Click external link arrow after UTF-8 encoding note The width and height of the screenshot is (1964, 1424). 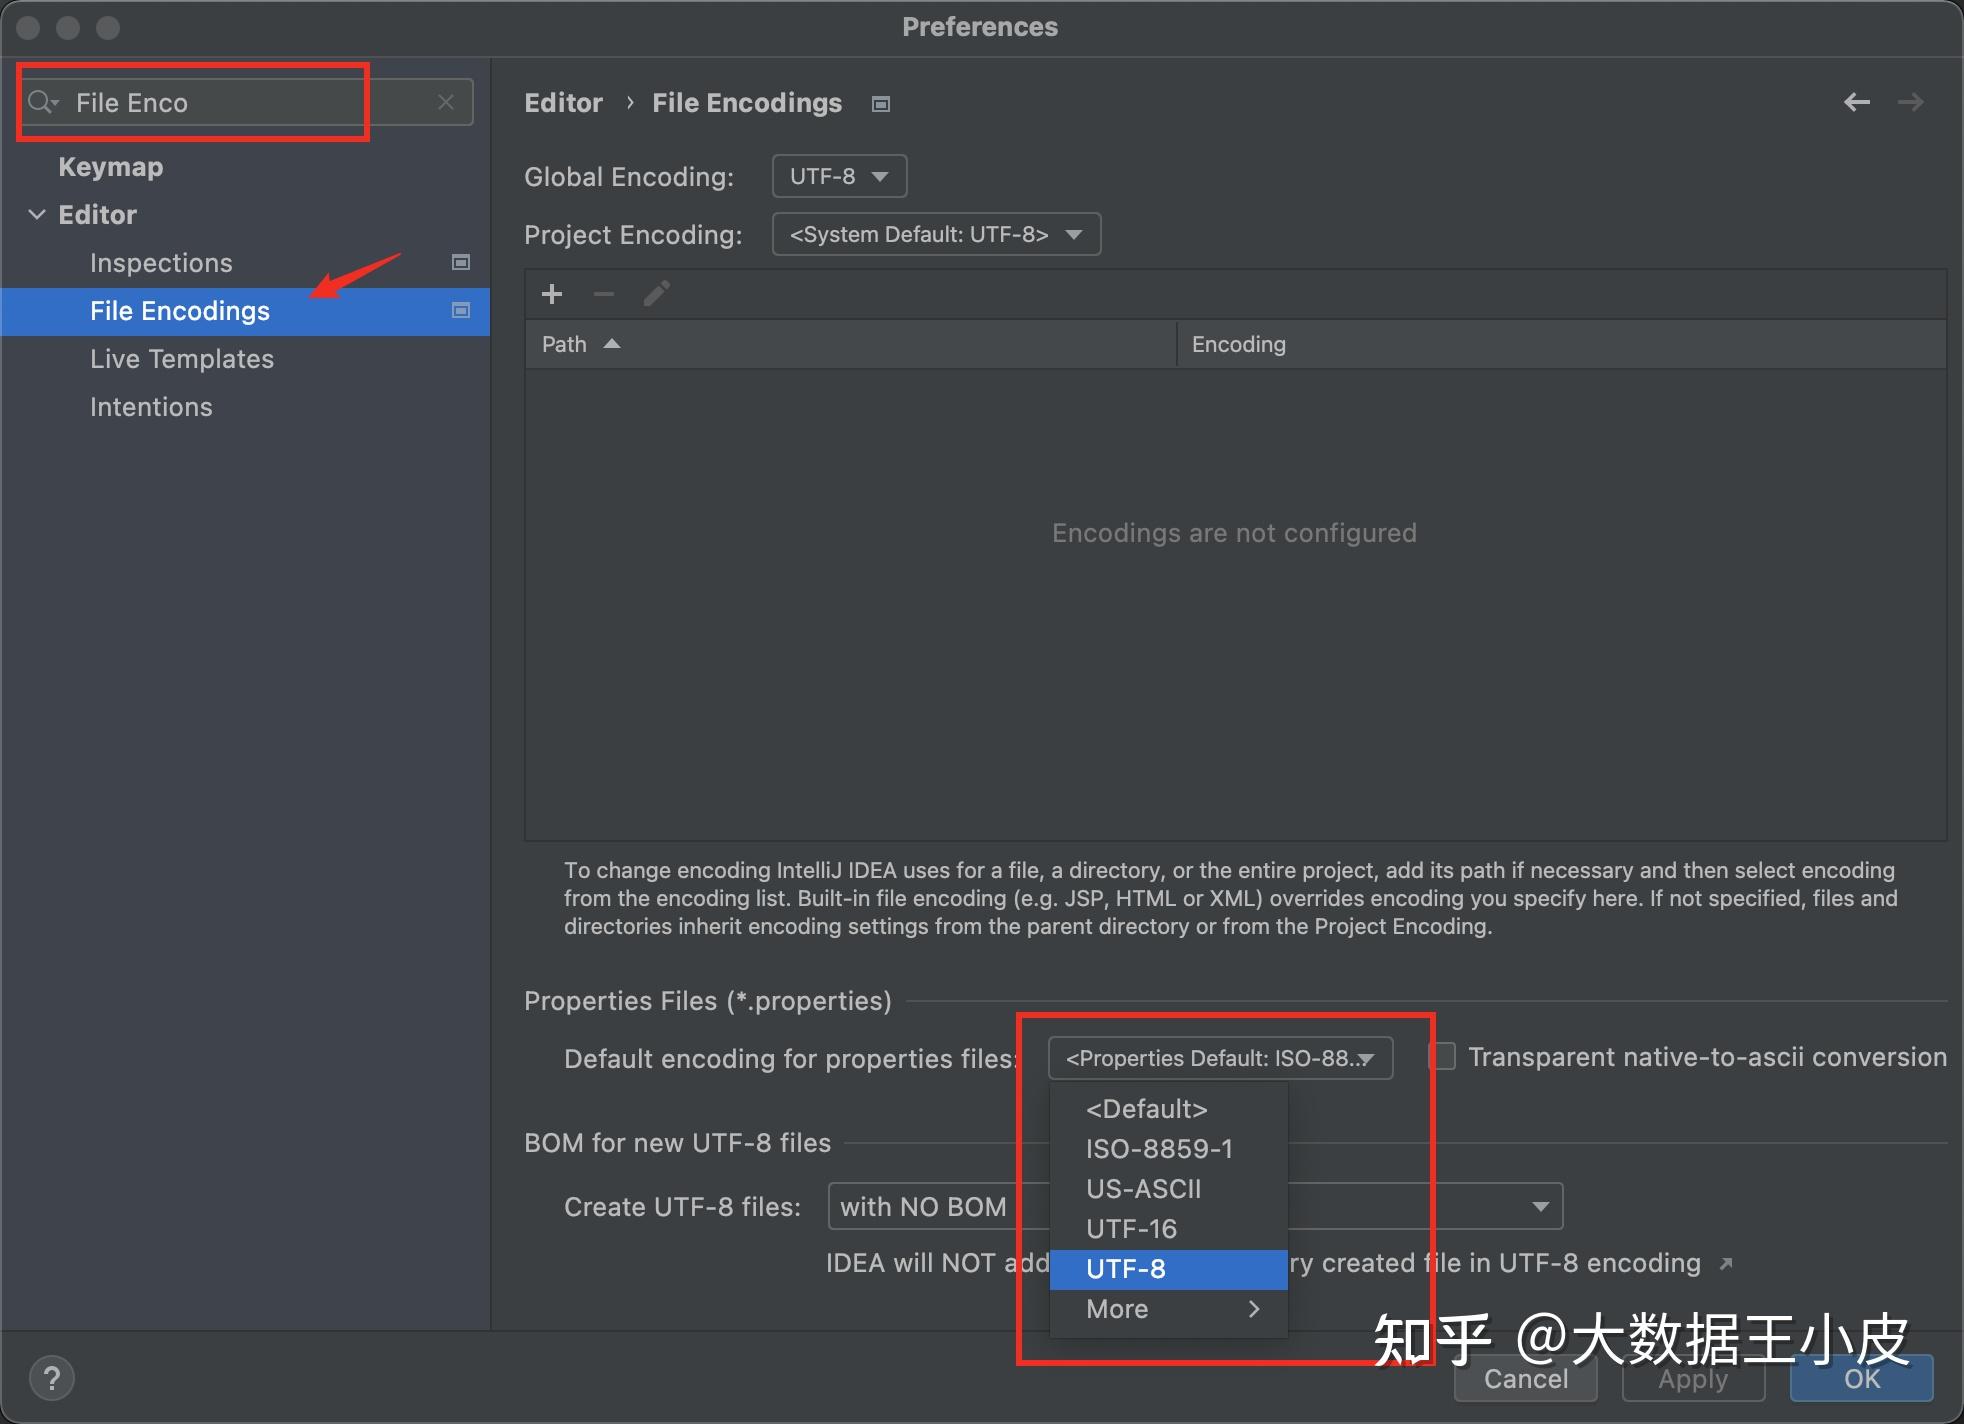pyautogui.click(x=1726, y=1263)
